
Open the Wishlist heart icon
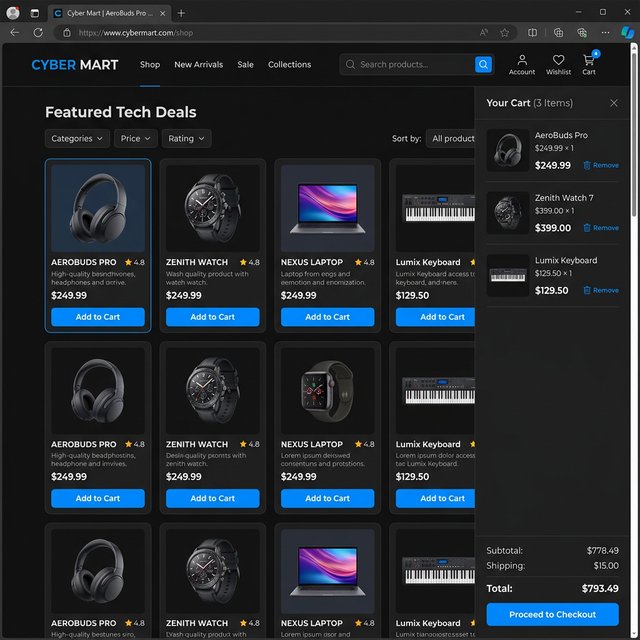coord(558,64)
